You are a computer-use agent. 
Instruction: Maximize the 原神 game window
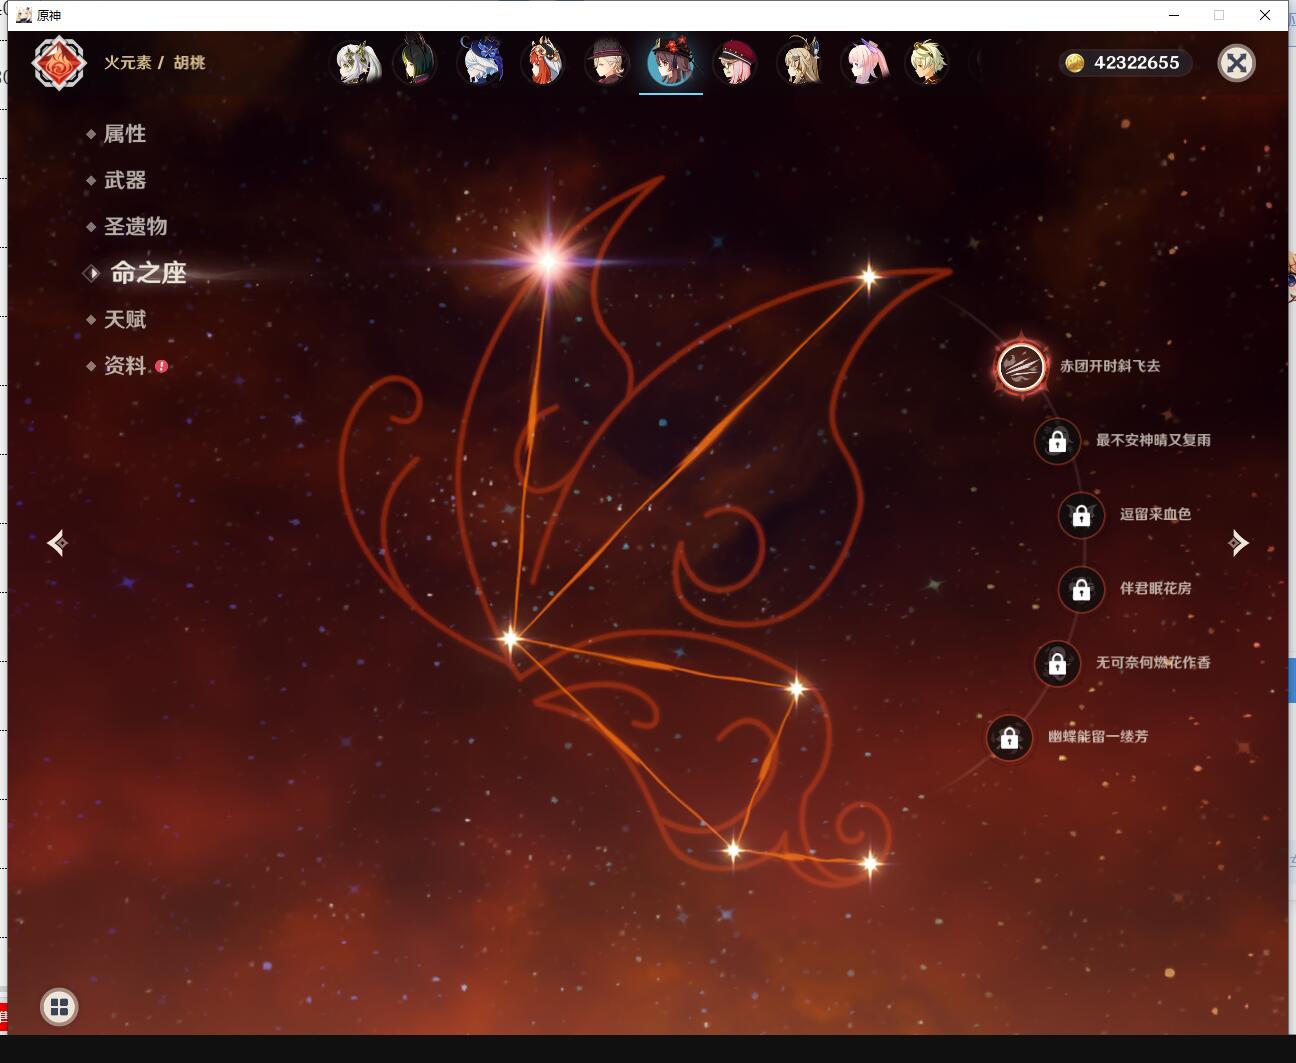(x=1219, y=15)
